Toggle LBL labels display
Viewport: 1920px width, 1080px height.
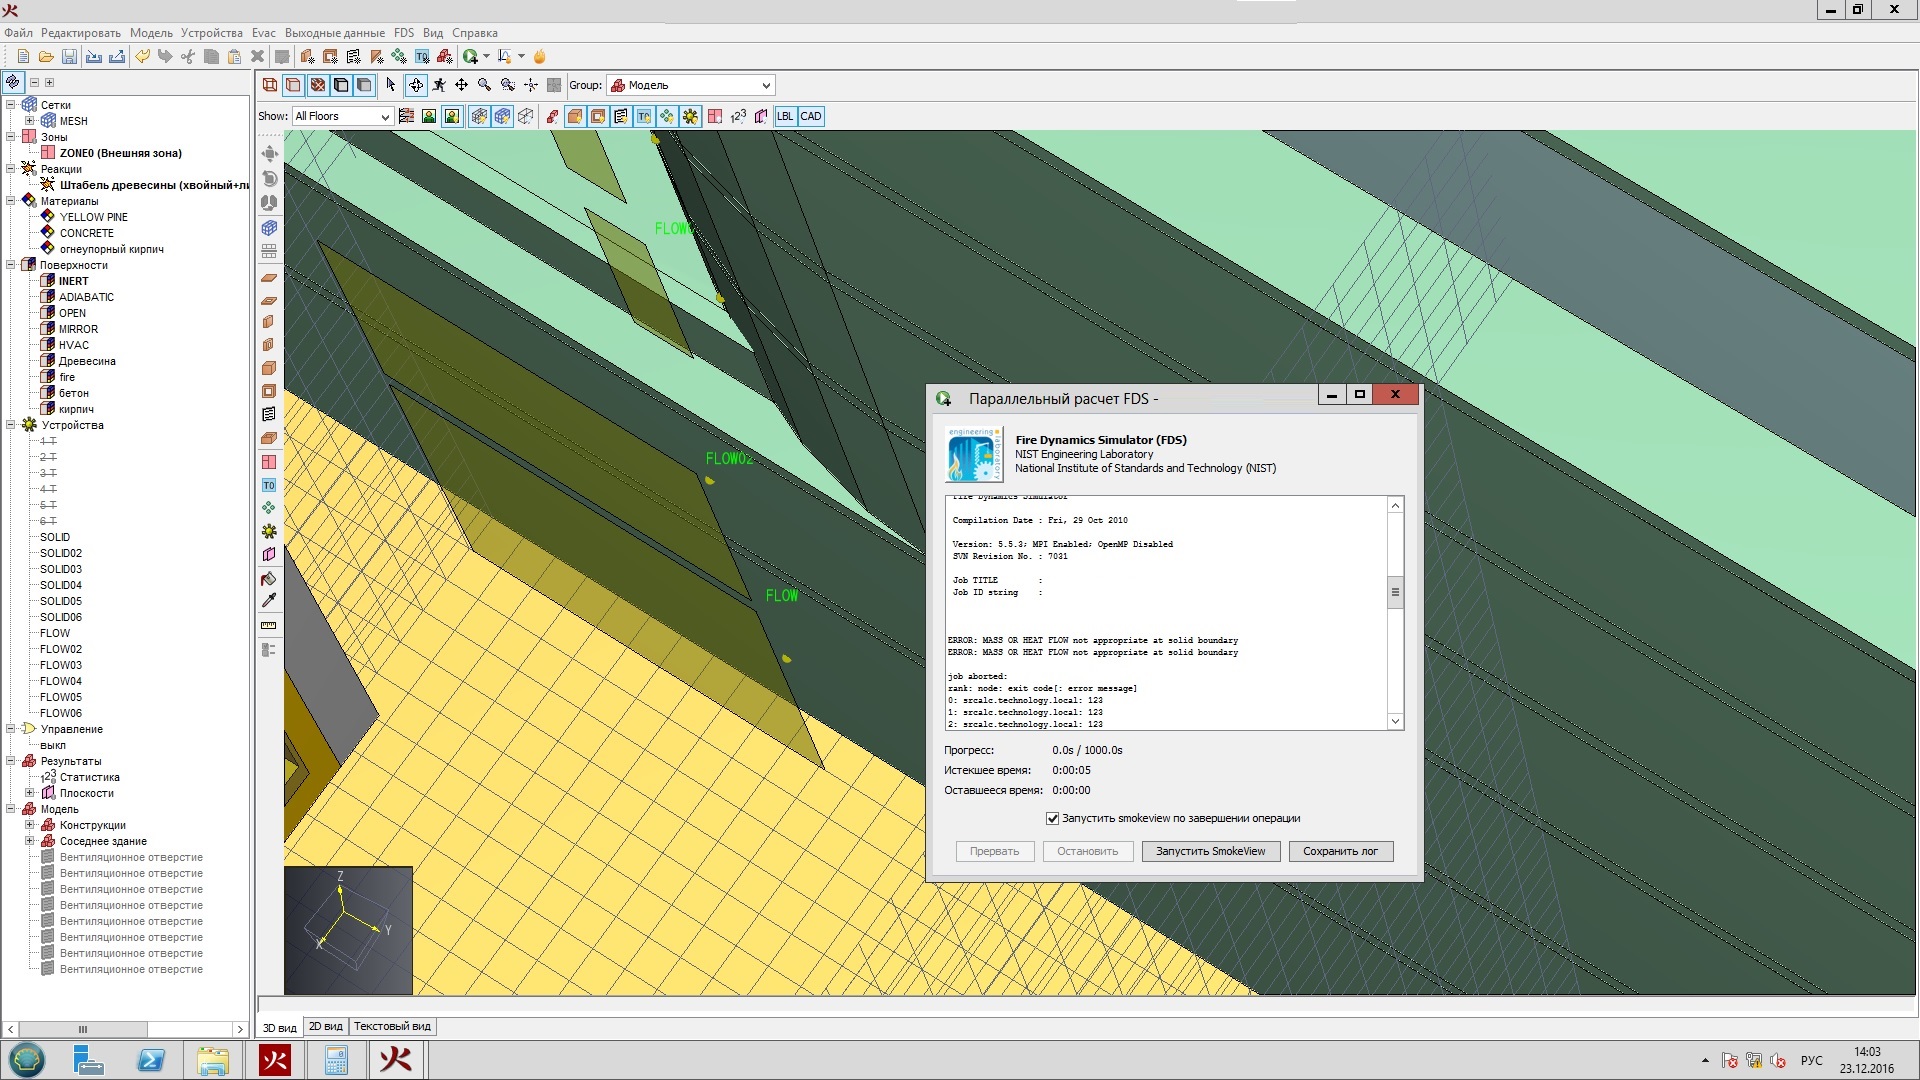click(785, 116)
